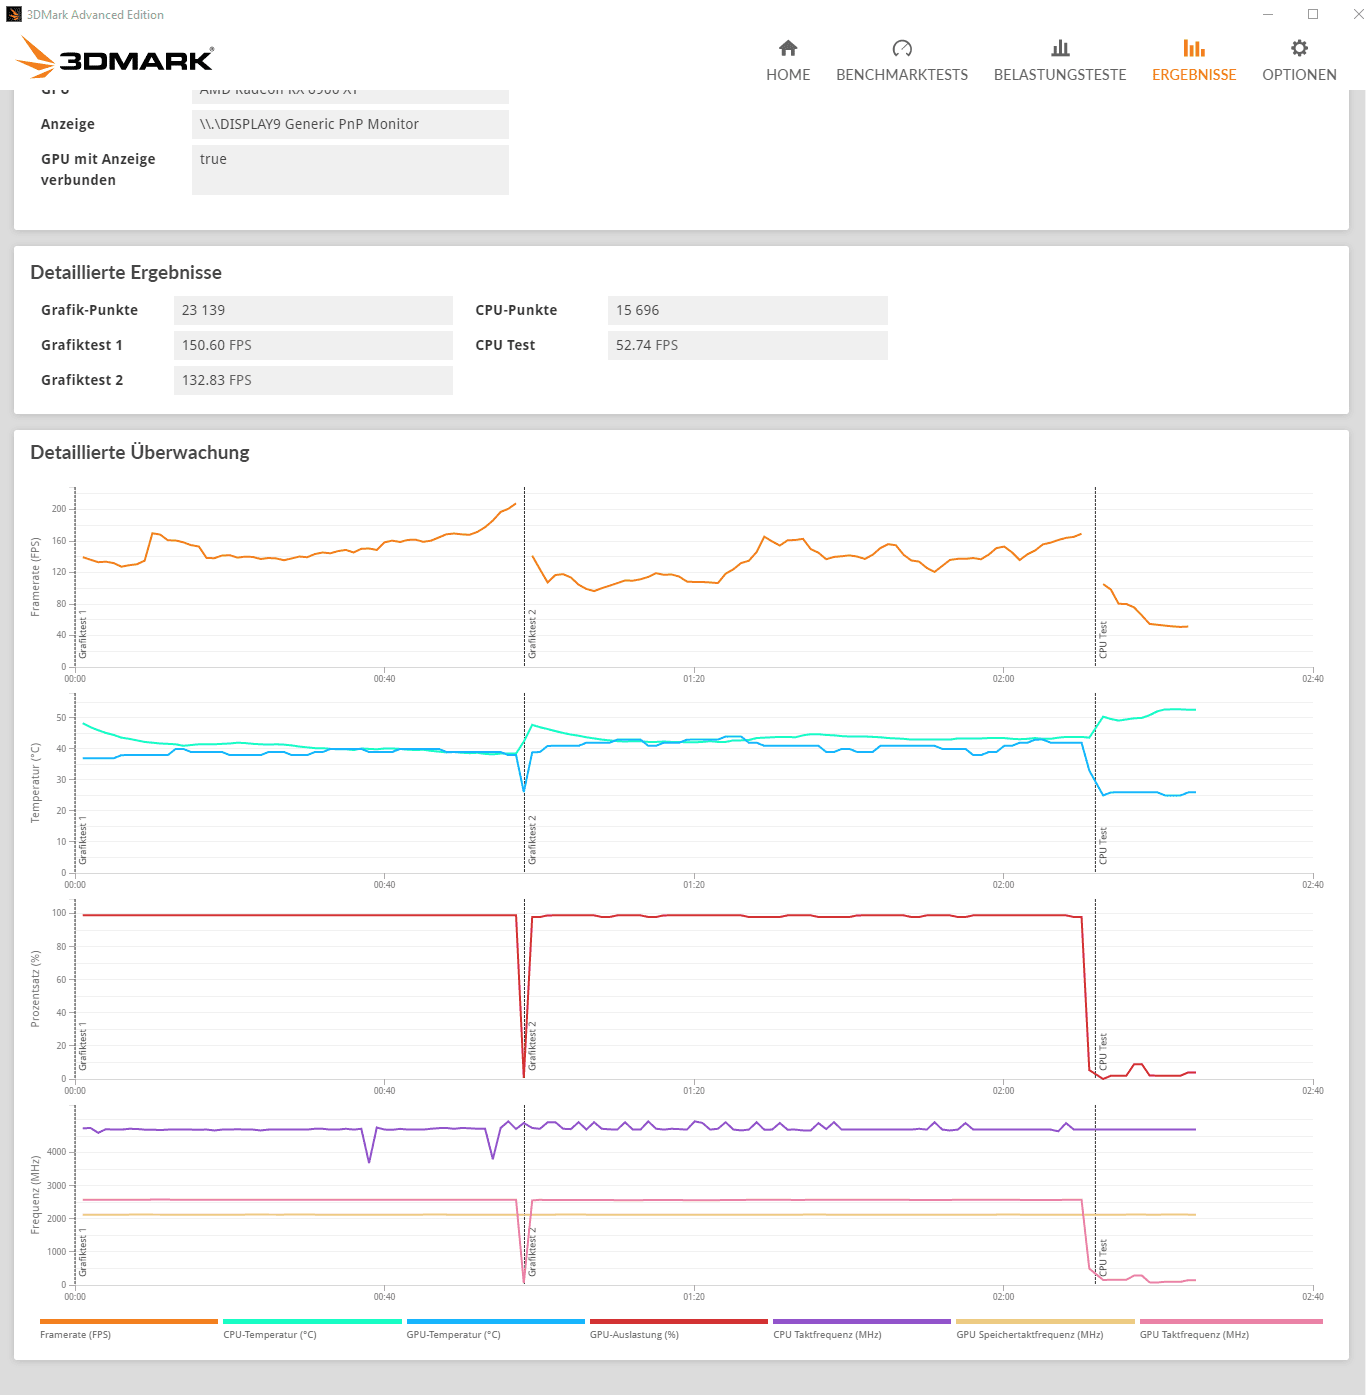Viewport: 1366px width, 1395px height.
Task: Click the Frequenz (MHz) axis label
Action: tap(35, 1195)
